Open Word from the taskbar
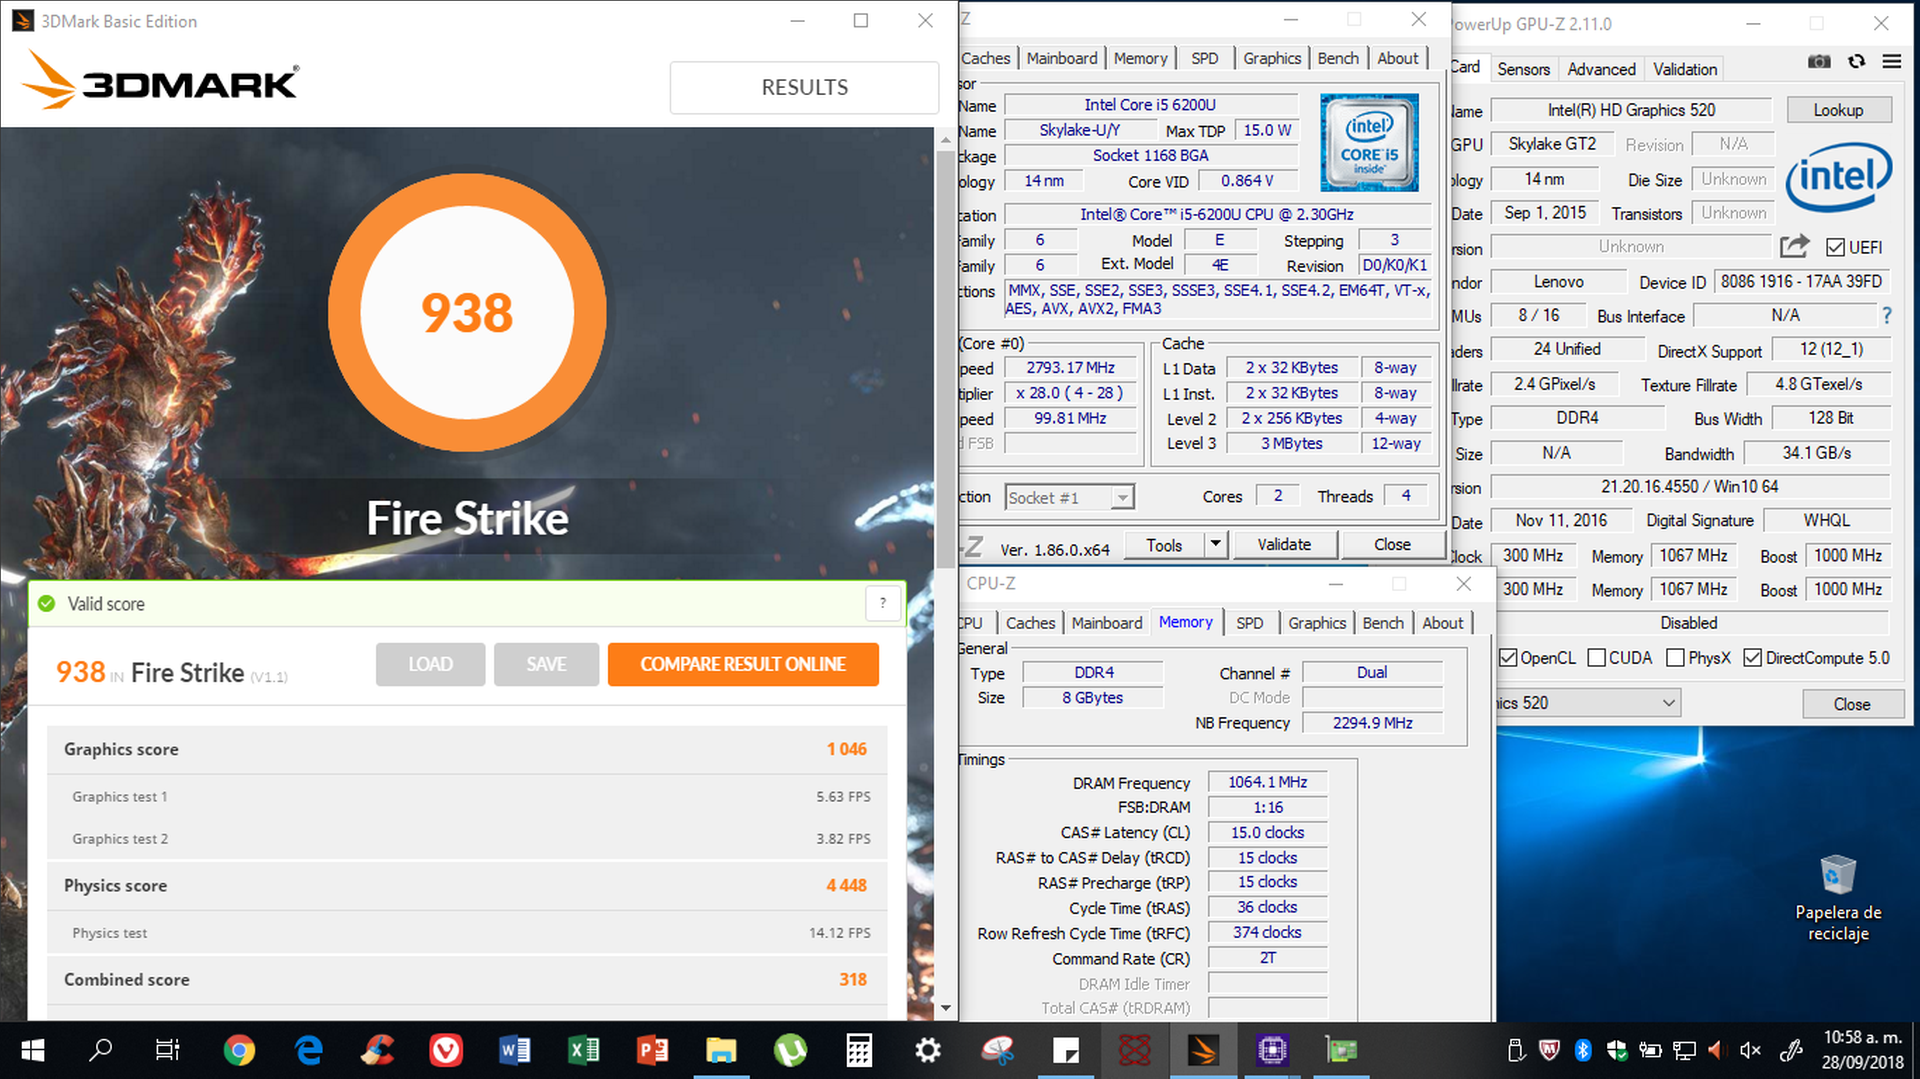 pyautogui.click(x=515, y=1050)
